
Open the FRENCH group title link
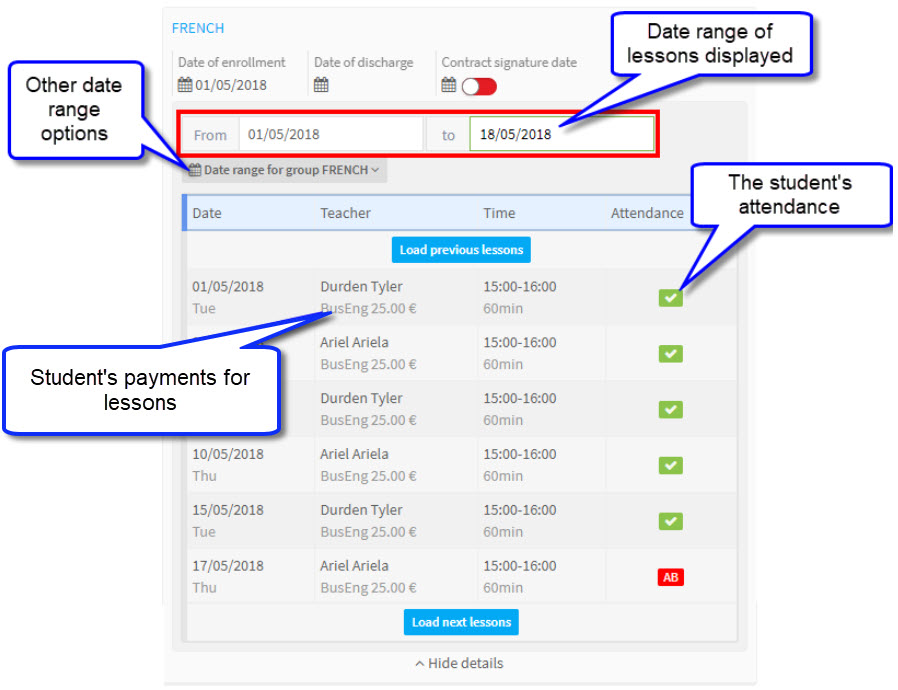tap(198, 28)
